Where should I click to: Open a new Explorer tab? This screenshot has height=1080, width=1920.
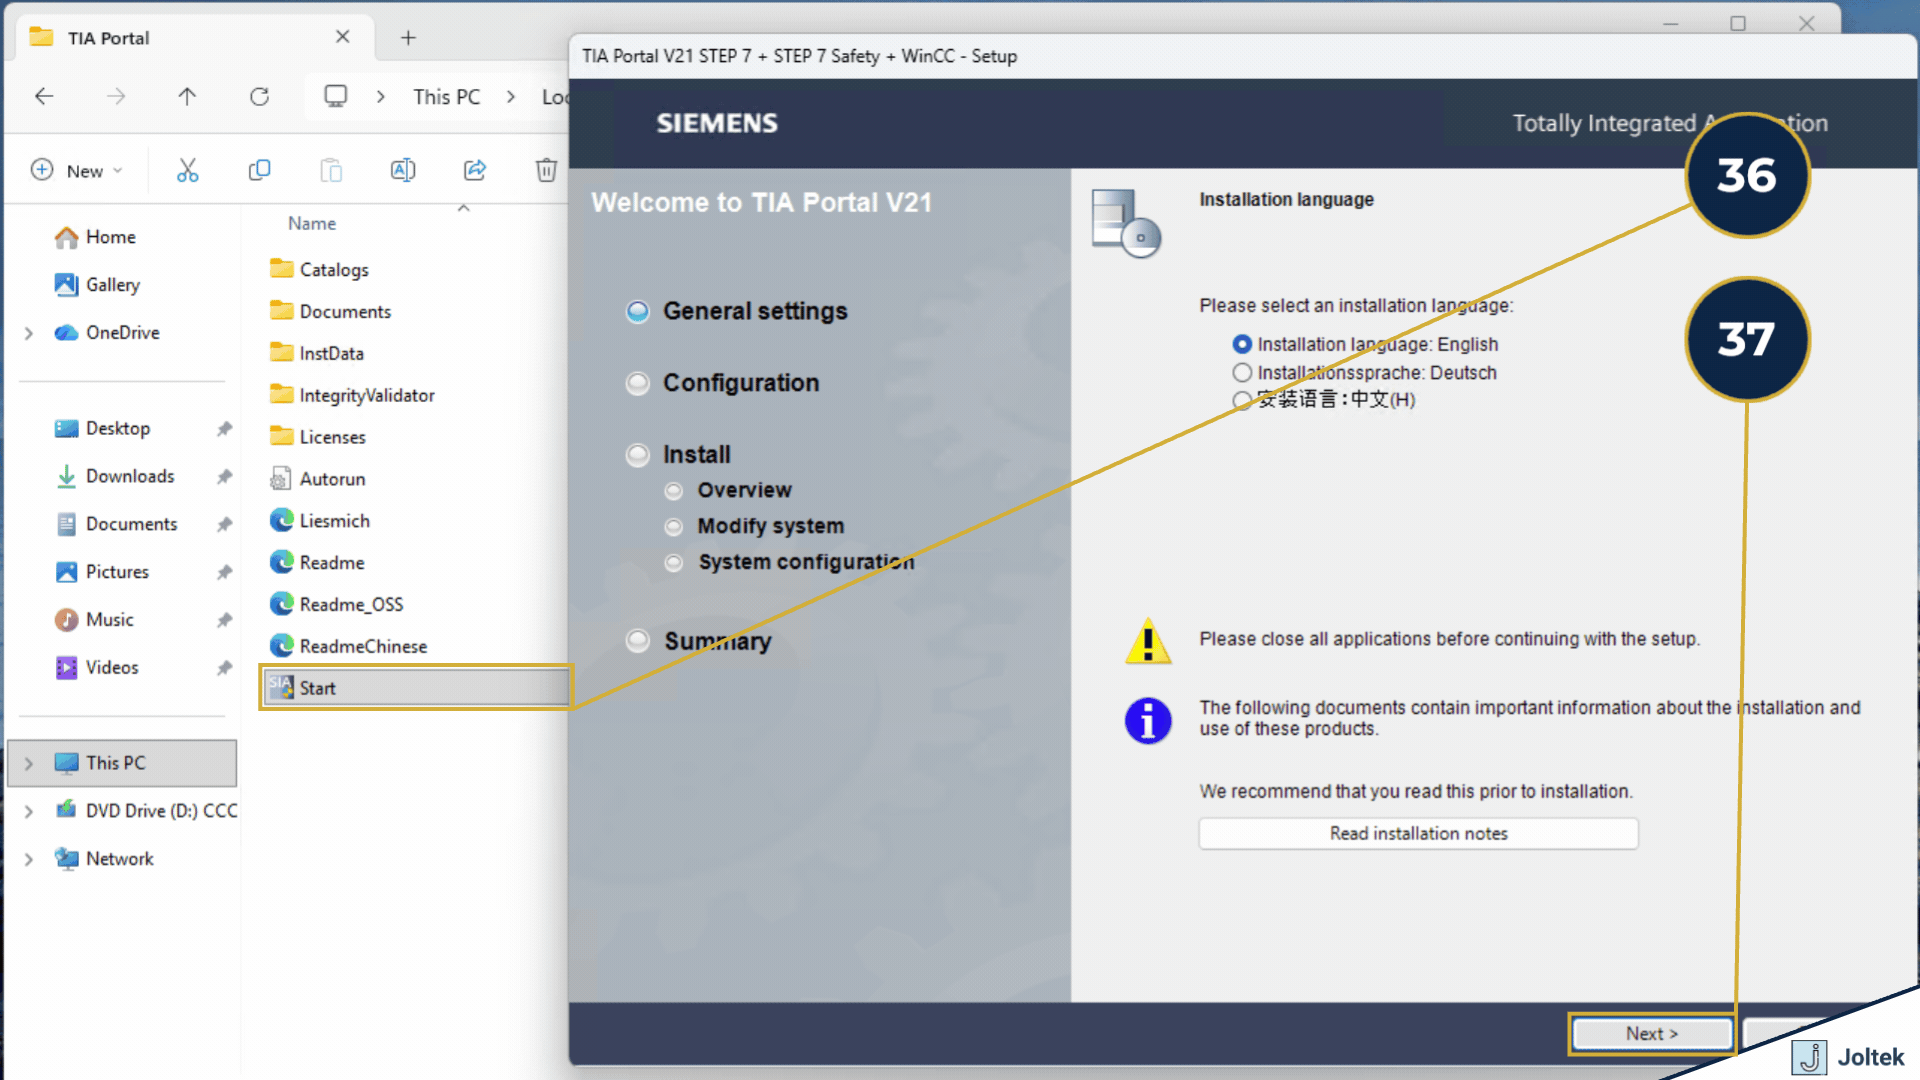click(x=408, y=38)
